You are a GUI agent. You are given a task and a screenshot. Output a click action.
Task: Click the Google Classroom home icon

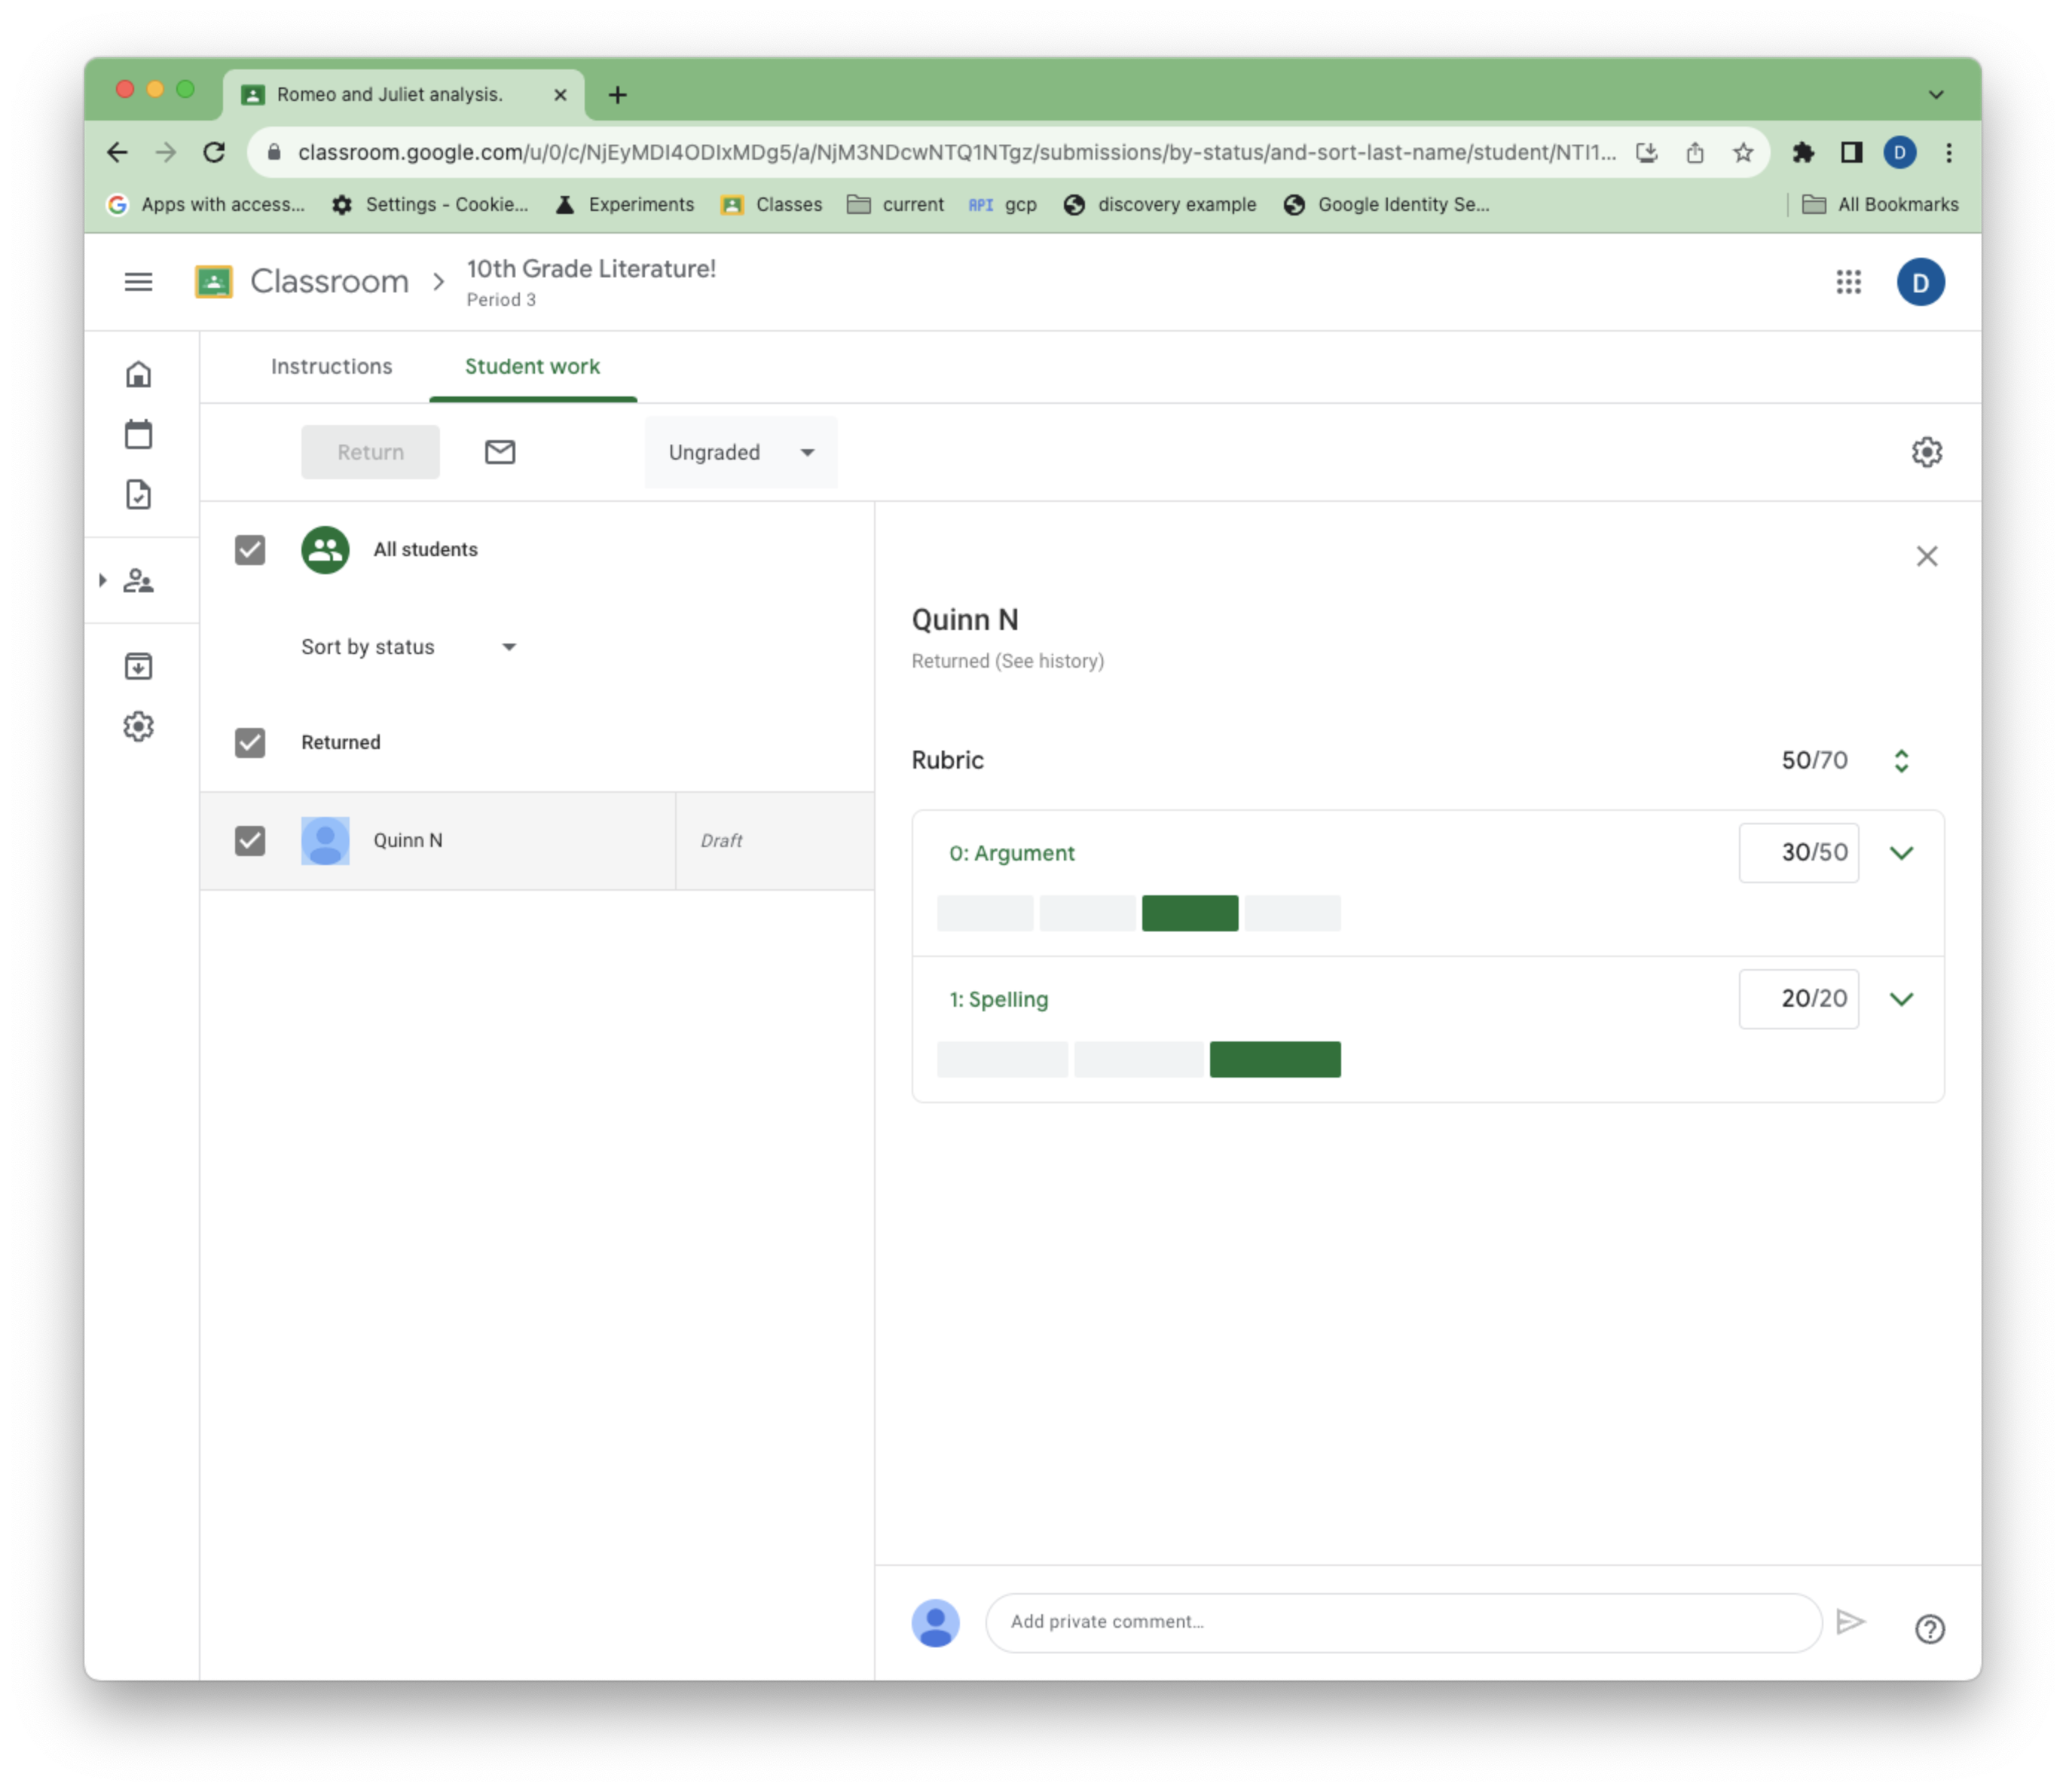tap(141, 375)
